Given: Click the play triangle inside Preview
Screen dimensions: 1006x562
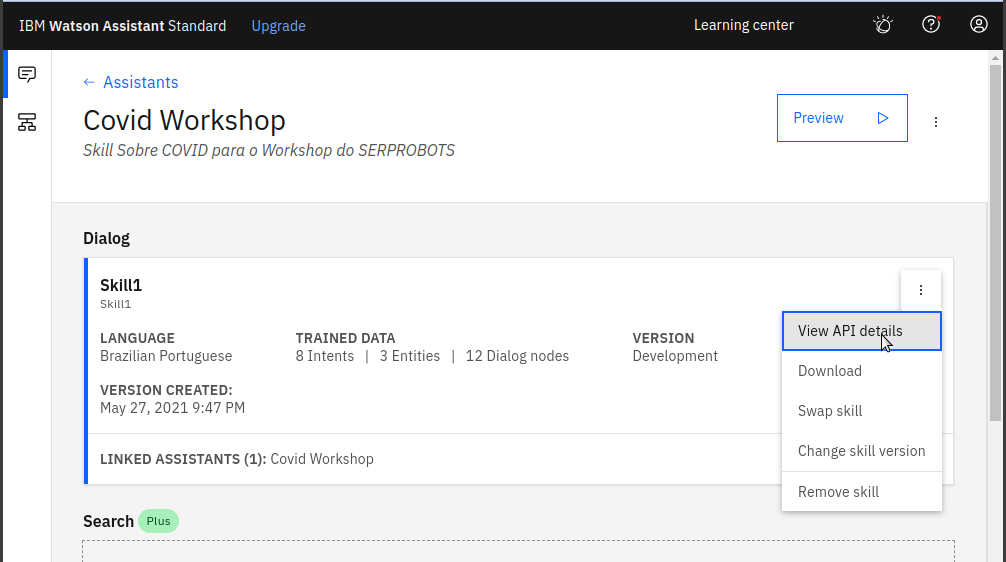Looking at the screenshot, I should click(x=883, y=118).
